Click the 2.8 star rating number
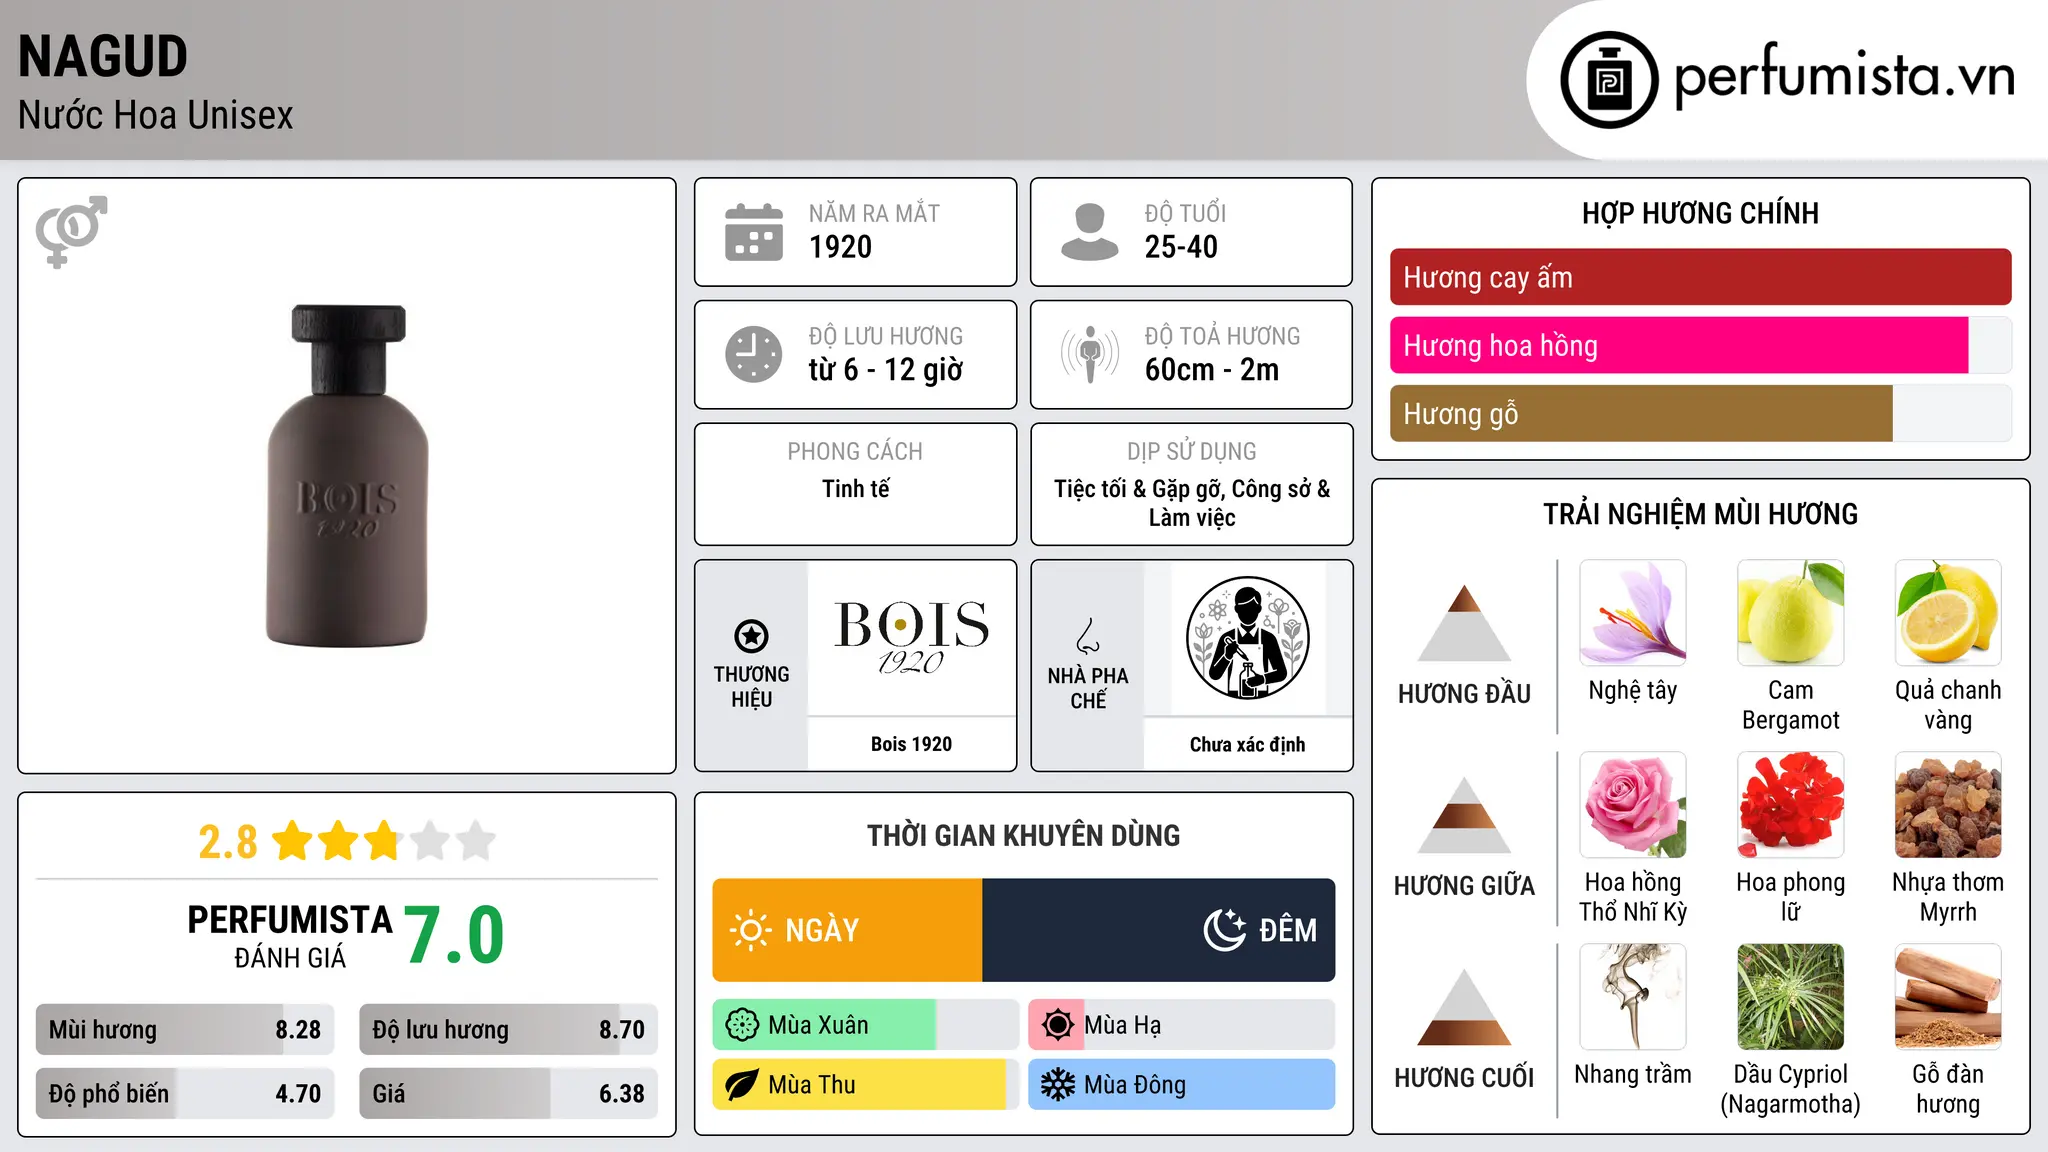This screenshot has width=2048, height=1152. 227,842
